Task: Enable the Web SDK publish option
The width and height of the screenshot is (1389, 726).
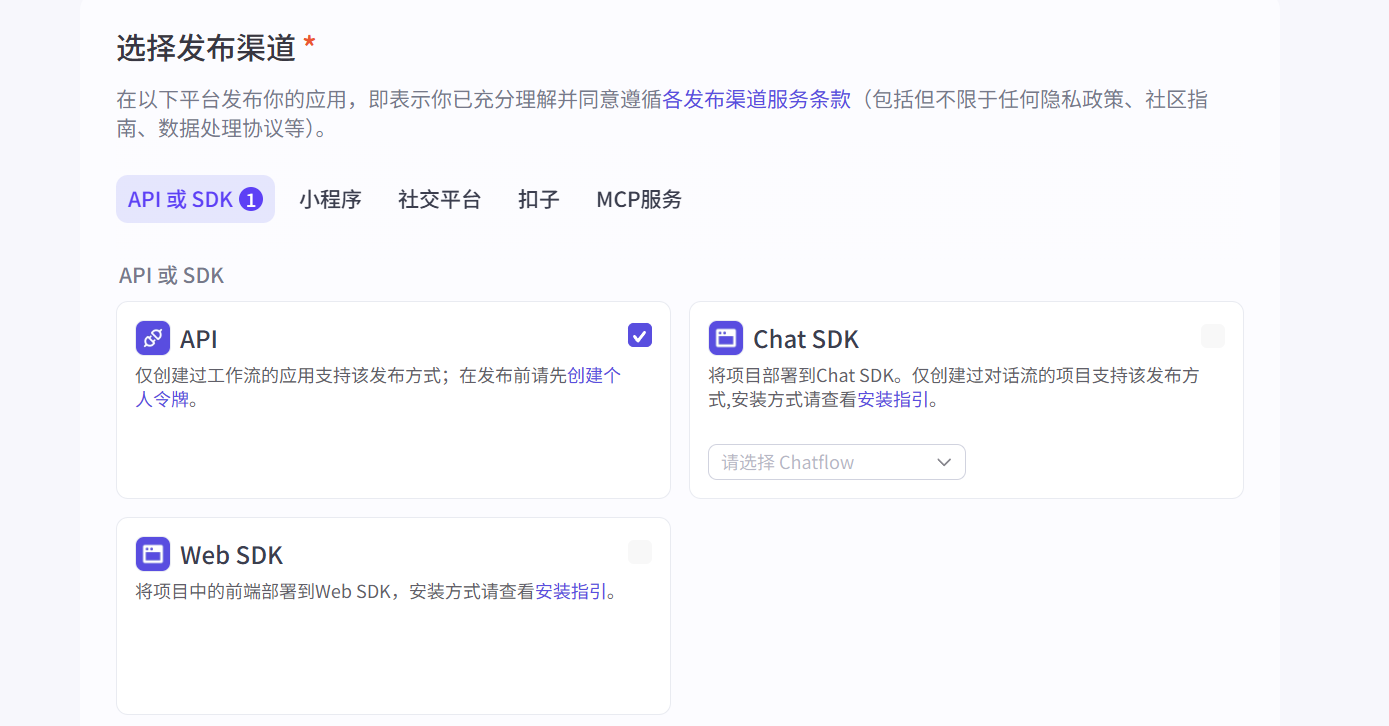Action: [x=639, y=551]
